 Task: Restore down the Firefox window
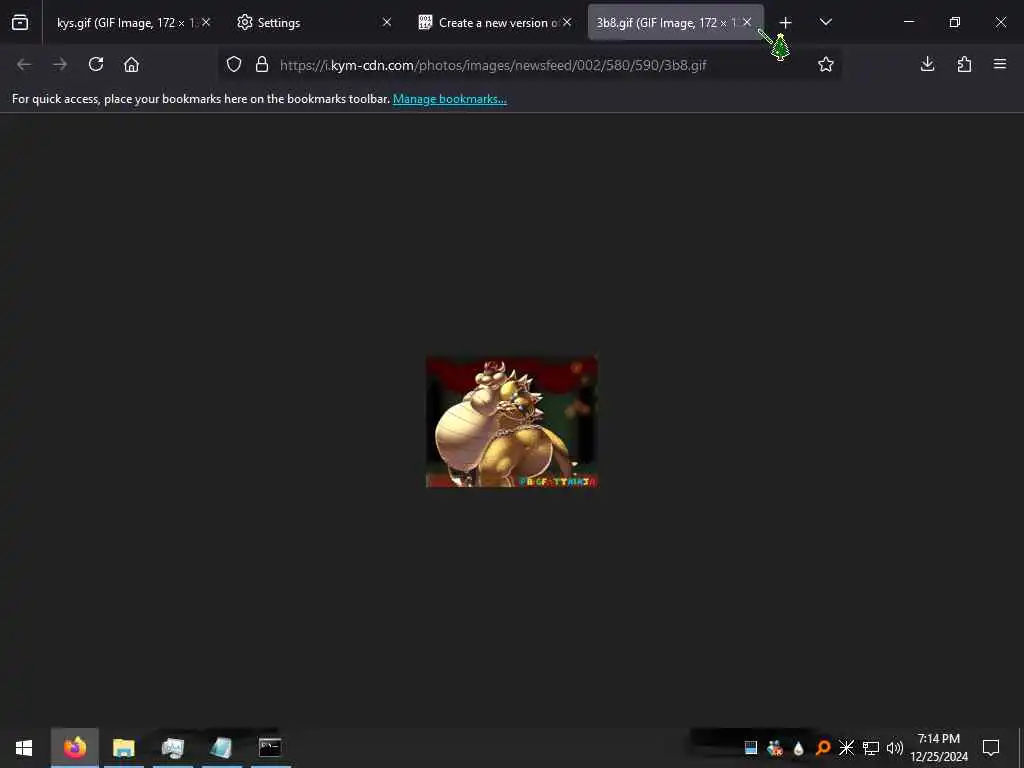(x=954, y=22)
